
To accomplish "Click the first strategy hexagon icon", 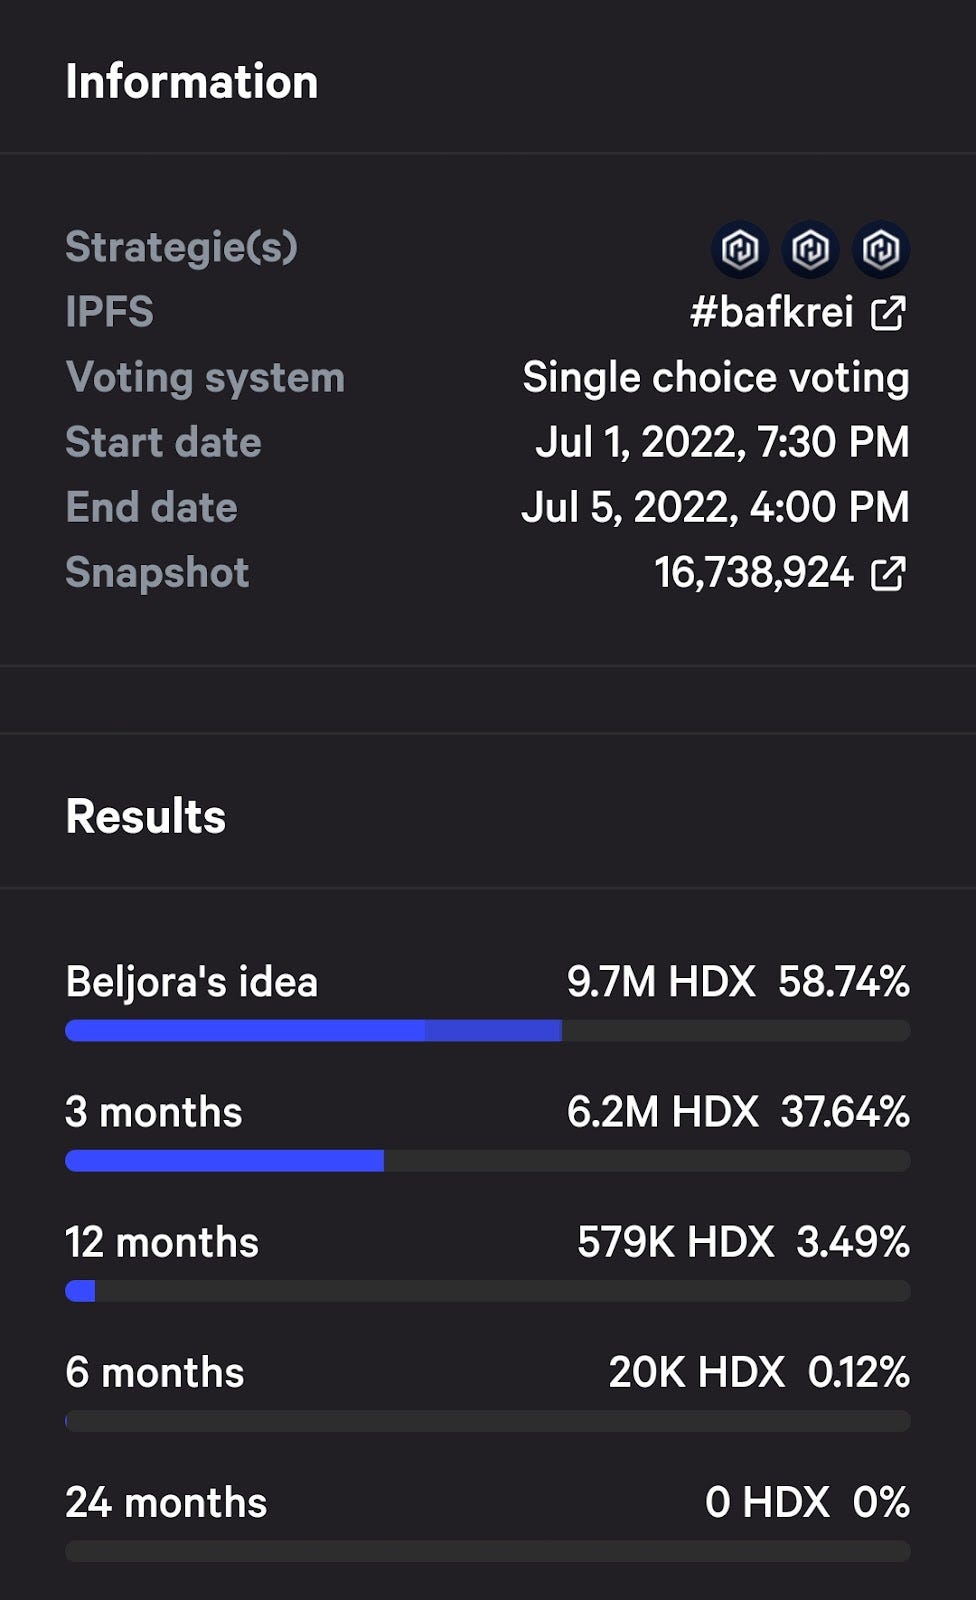I will tap(740, 249).
